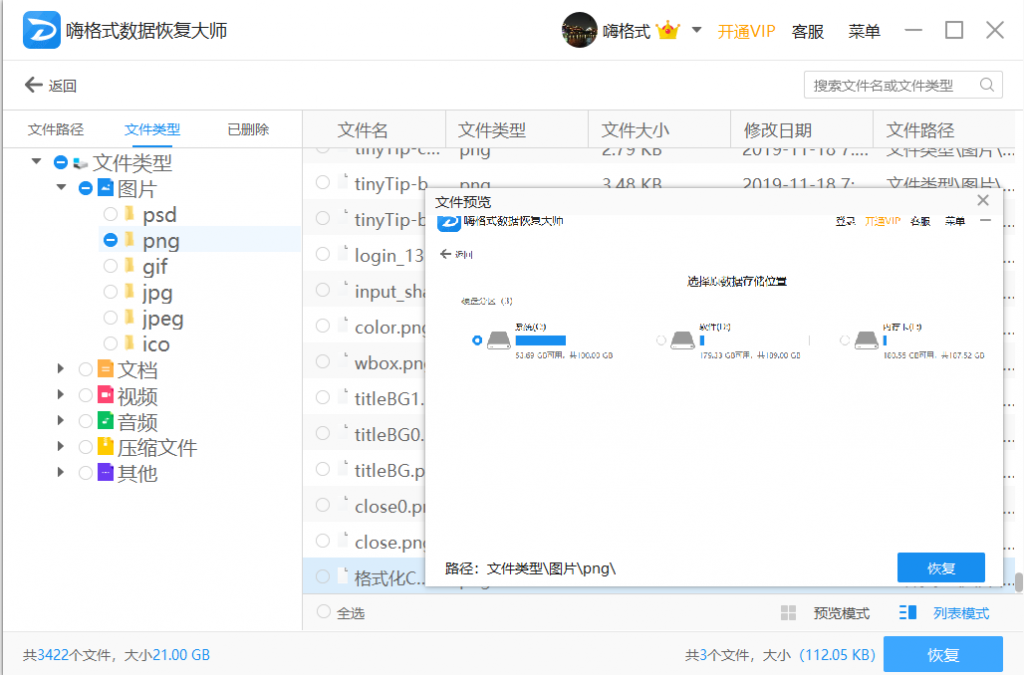Check the gif checkbox
The width and height of the screenshot is (1024, 675).
110,266
